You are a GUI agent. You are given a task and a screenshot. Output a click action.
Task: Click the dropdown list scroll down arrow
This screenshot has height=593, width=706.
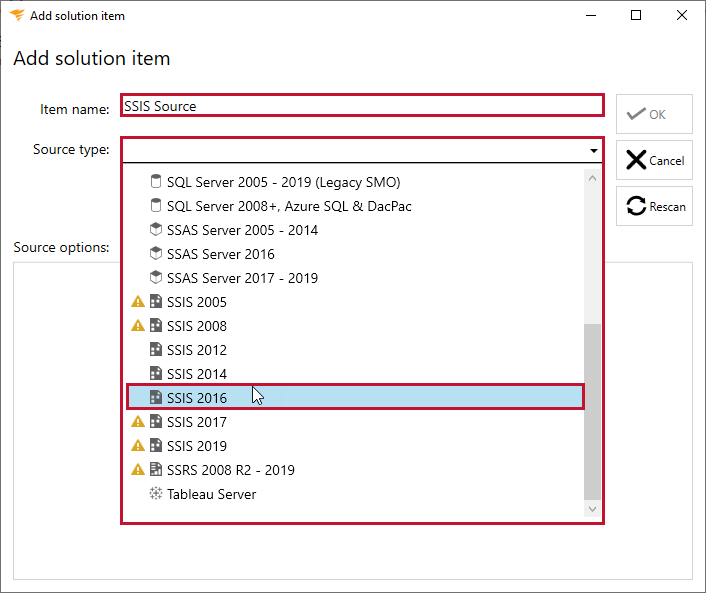pos(592,509)
